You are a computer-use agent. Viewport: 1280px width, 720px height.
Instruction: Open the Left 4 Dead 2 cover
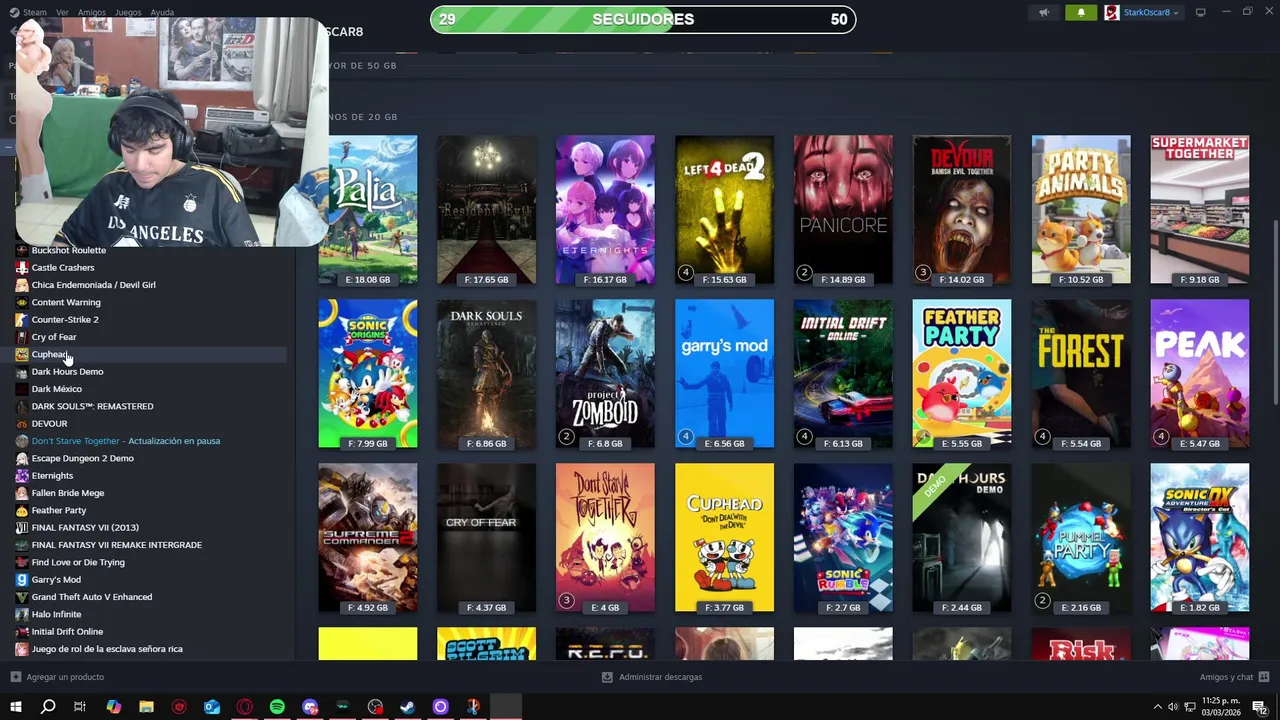pos(724,210)
